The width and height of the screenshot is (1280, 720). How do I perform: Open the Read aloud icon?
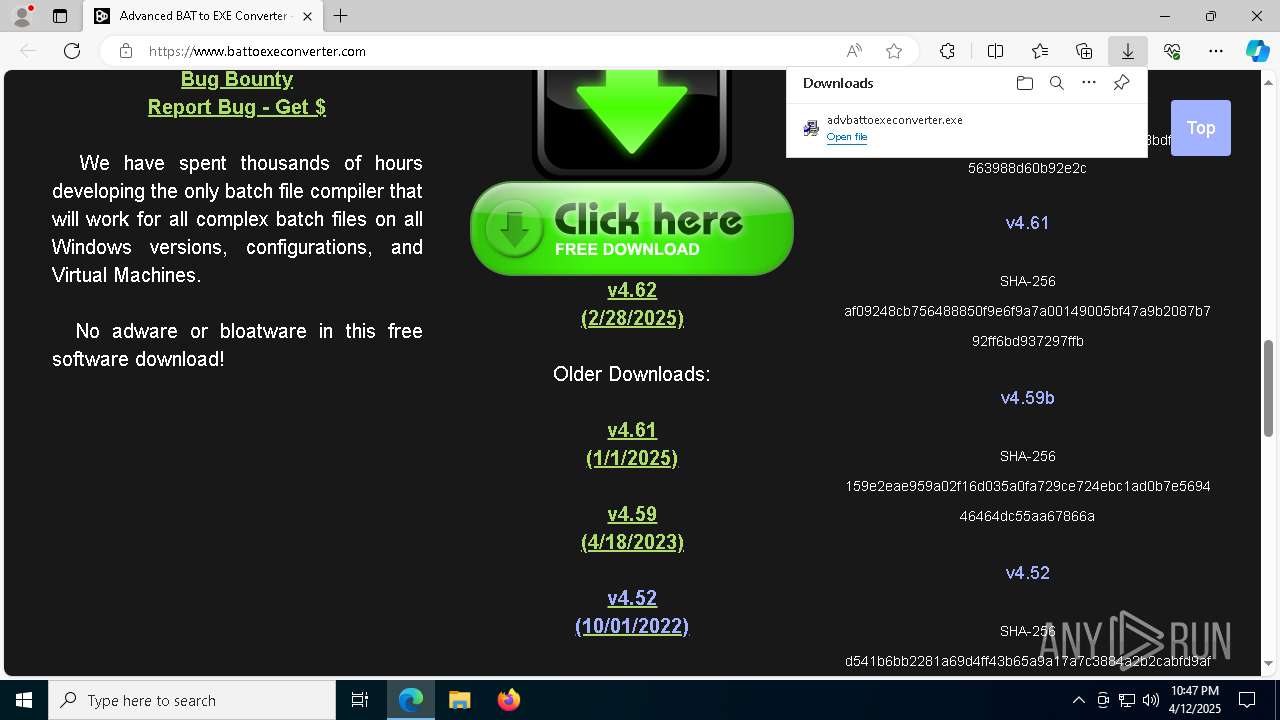click(x=854, y=51)
